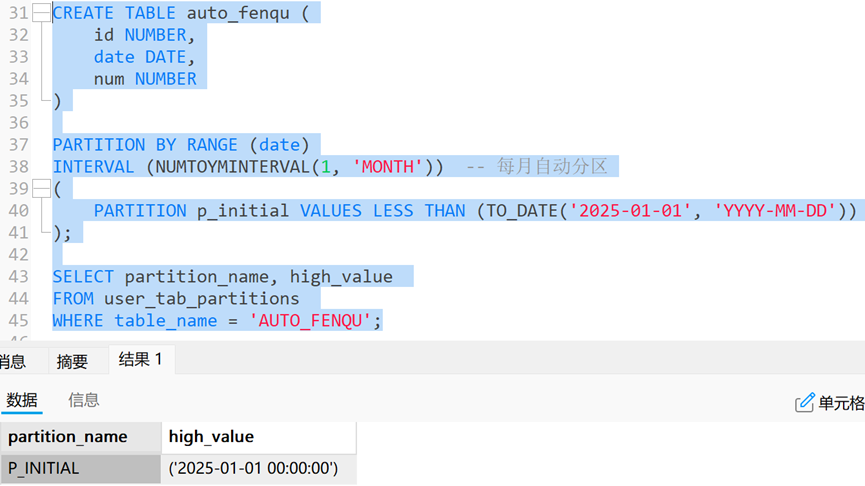Click the 单元格 edit icon
The width and height of the screenshot is (865, 486).
[805, 403]
